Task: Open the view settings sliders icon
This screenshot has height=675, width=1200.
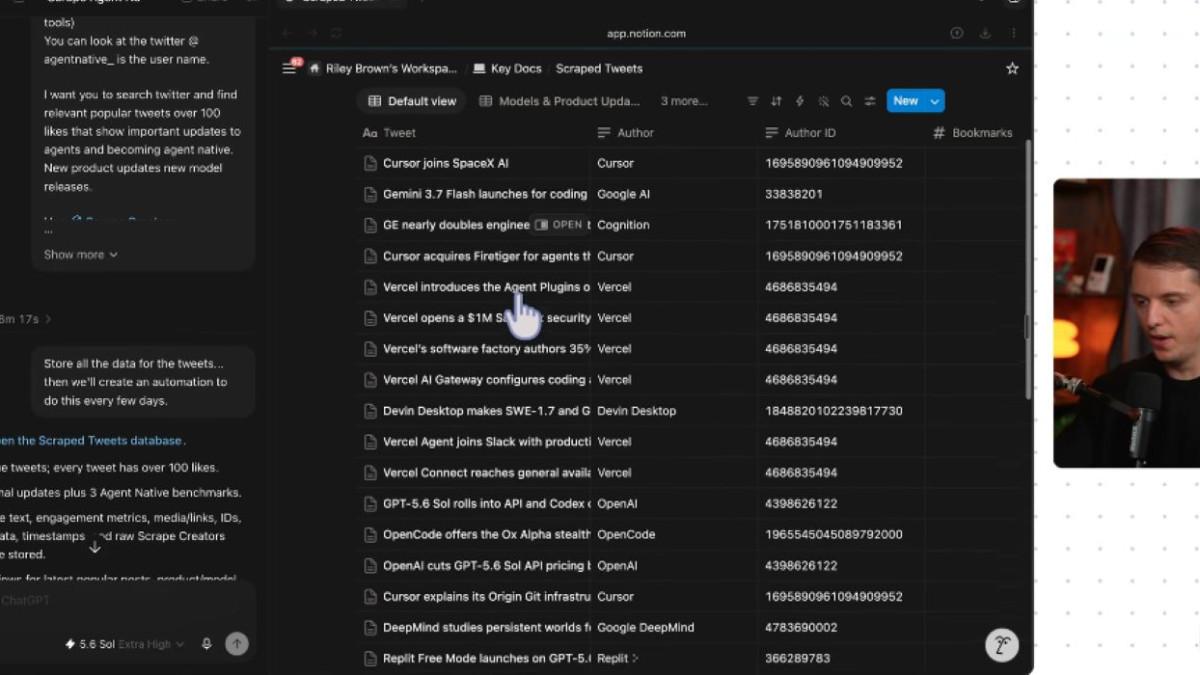Action: [x=870, y=101]
